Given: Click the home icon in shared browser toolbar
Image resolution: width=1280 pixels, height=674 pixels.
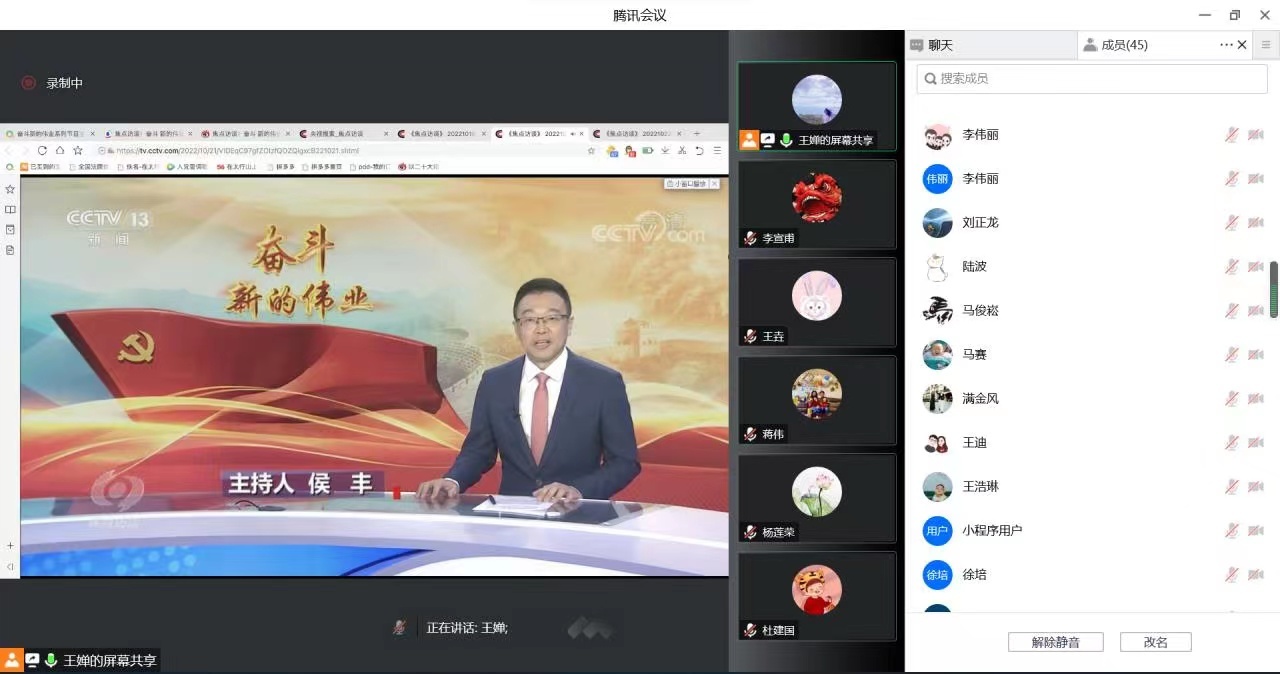Looking at the screenshot, I should [60, 150].
